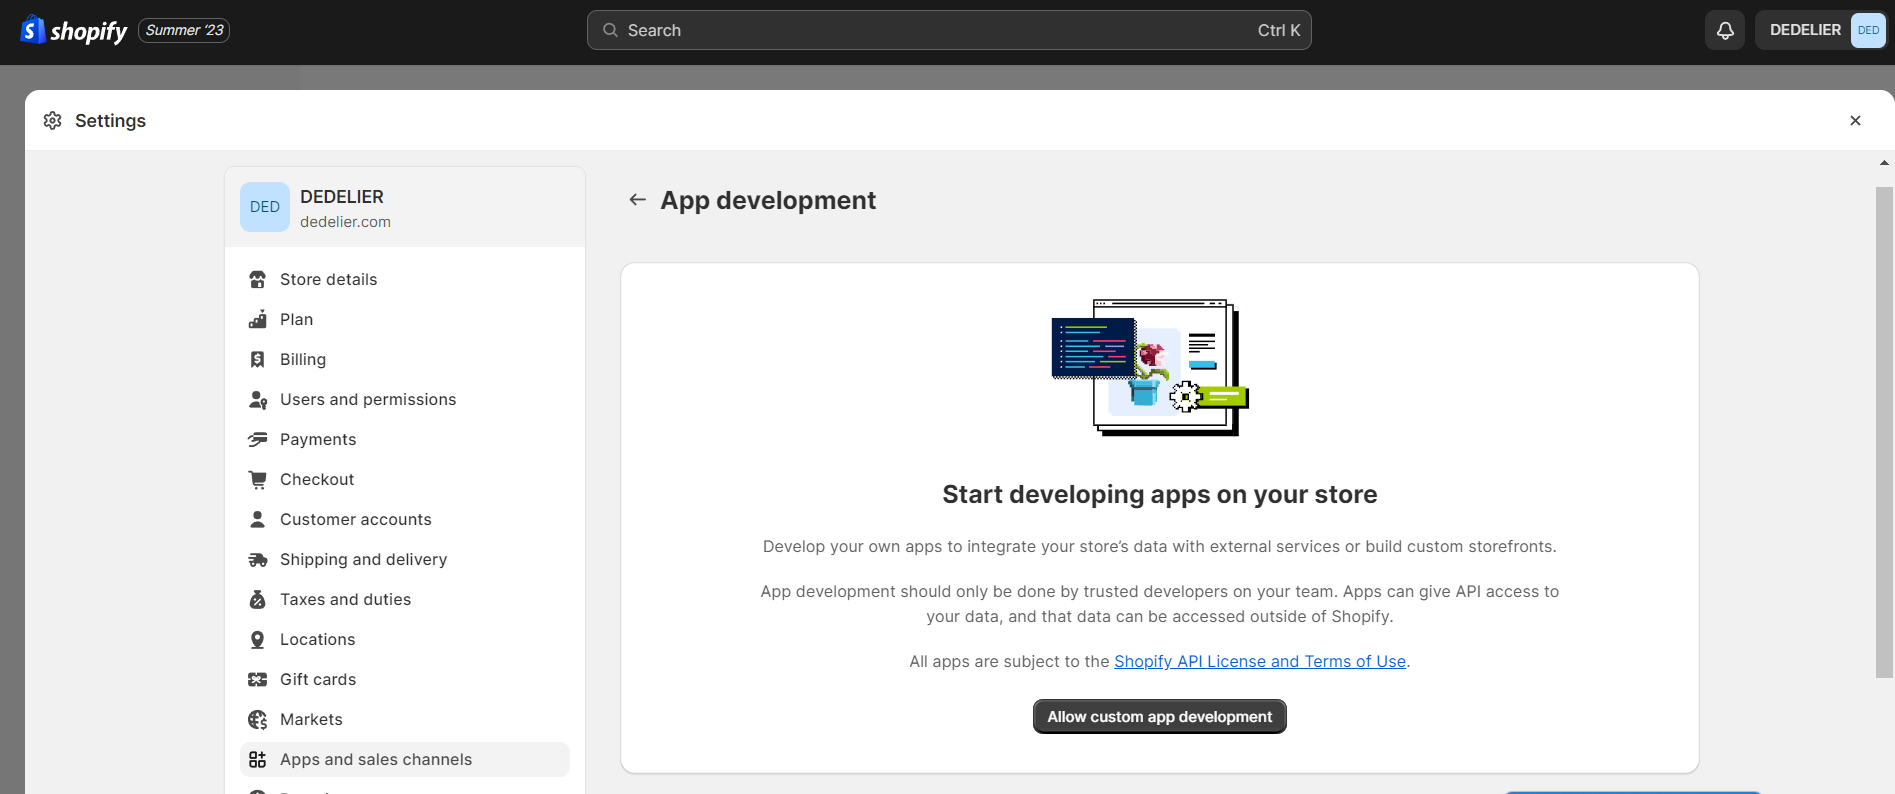Click the Taxes and duties icon

(x=258, y=599)
